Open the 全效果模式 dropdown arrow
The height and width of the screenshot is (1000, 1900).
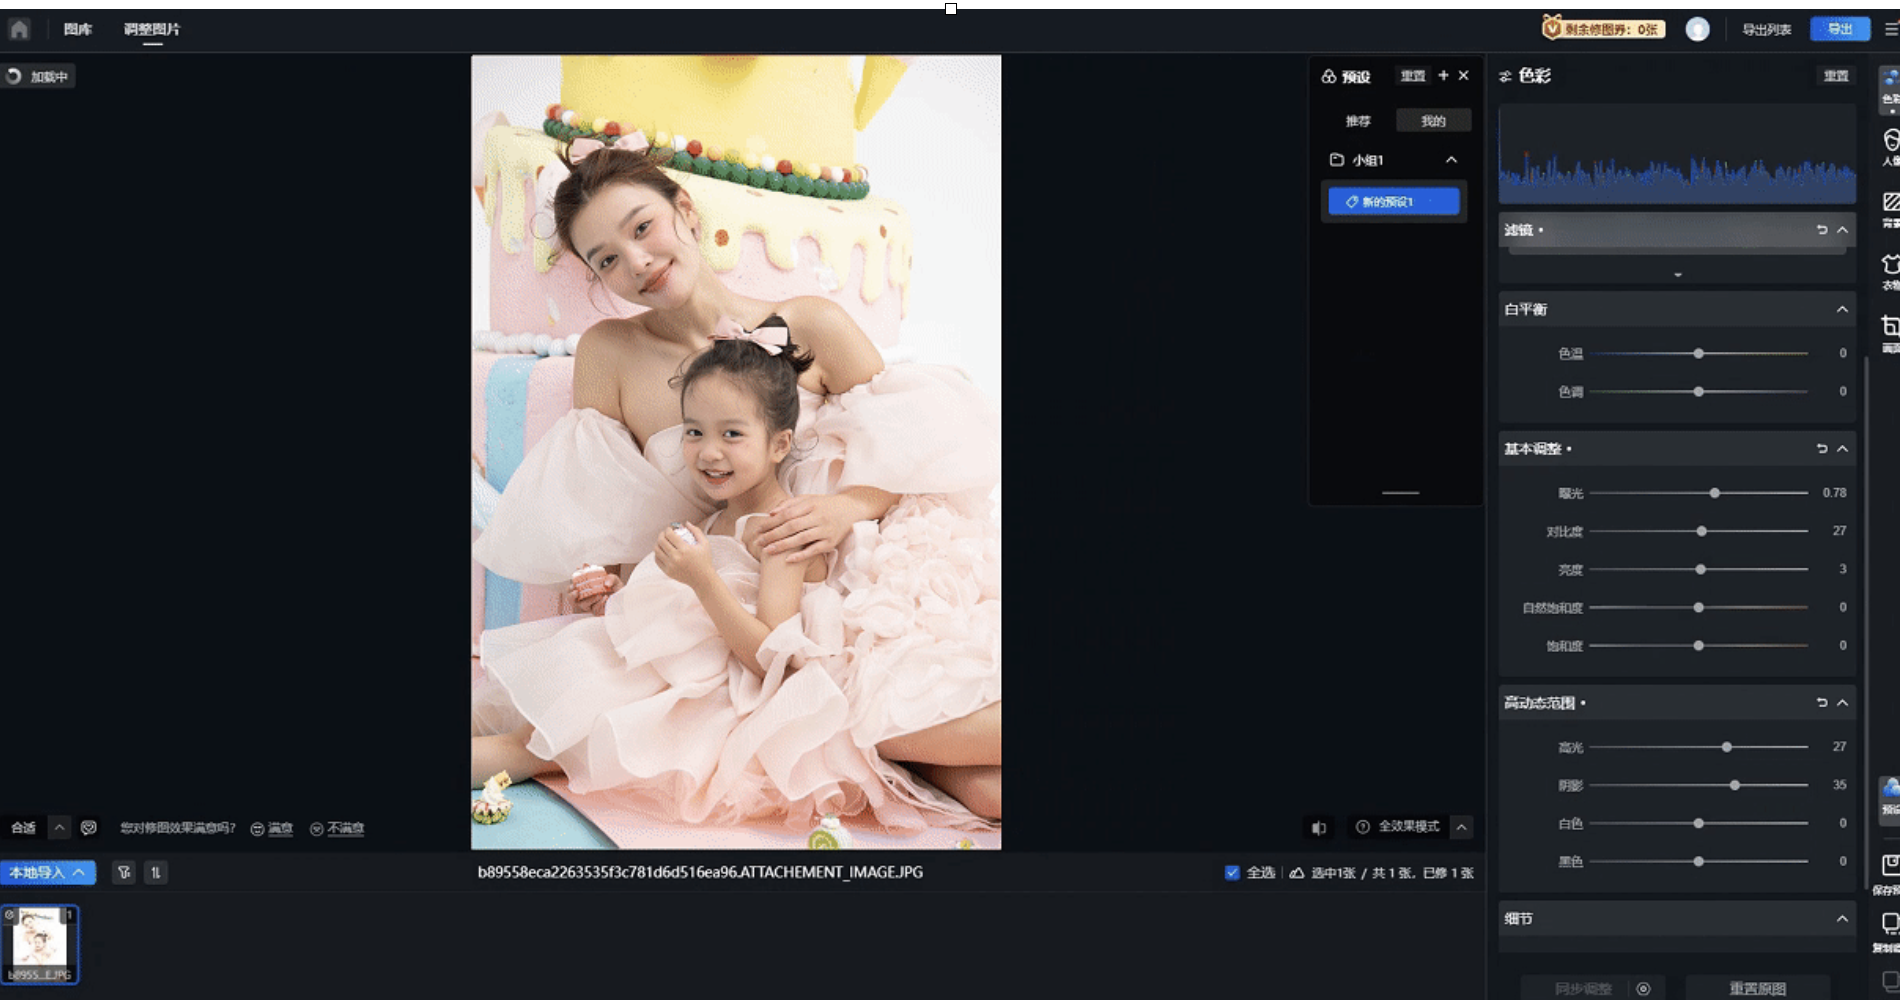click(x=1462, y=827)
